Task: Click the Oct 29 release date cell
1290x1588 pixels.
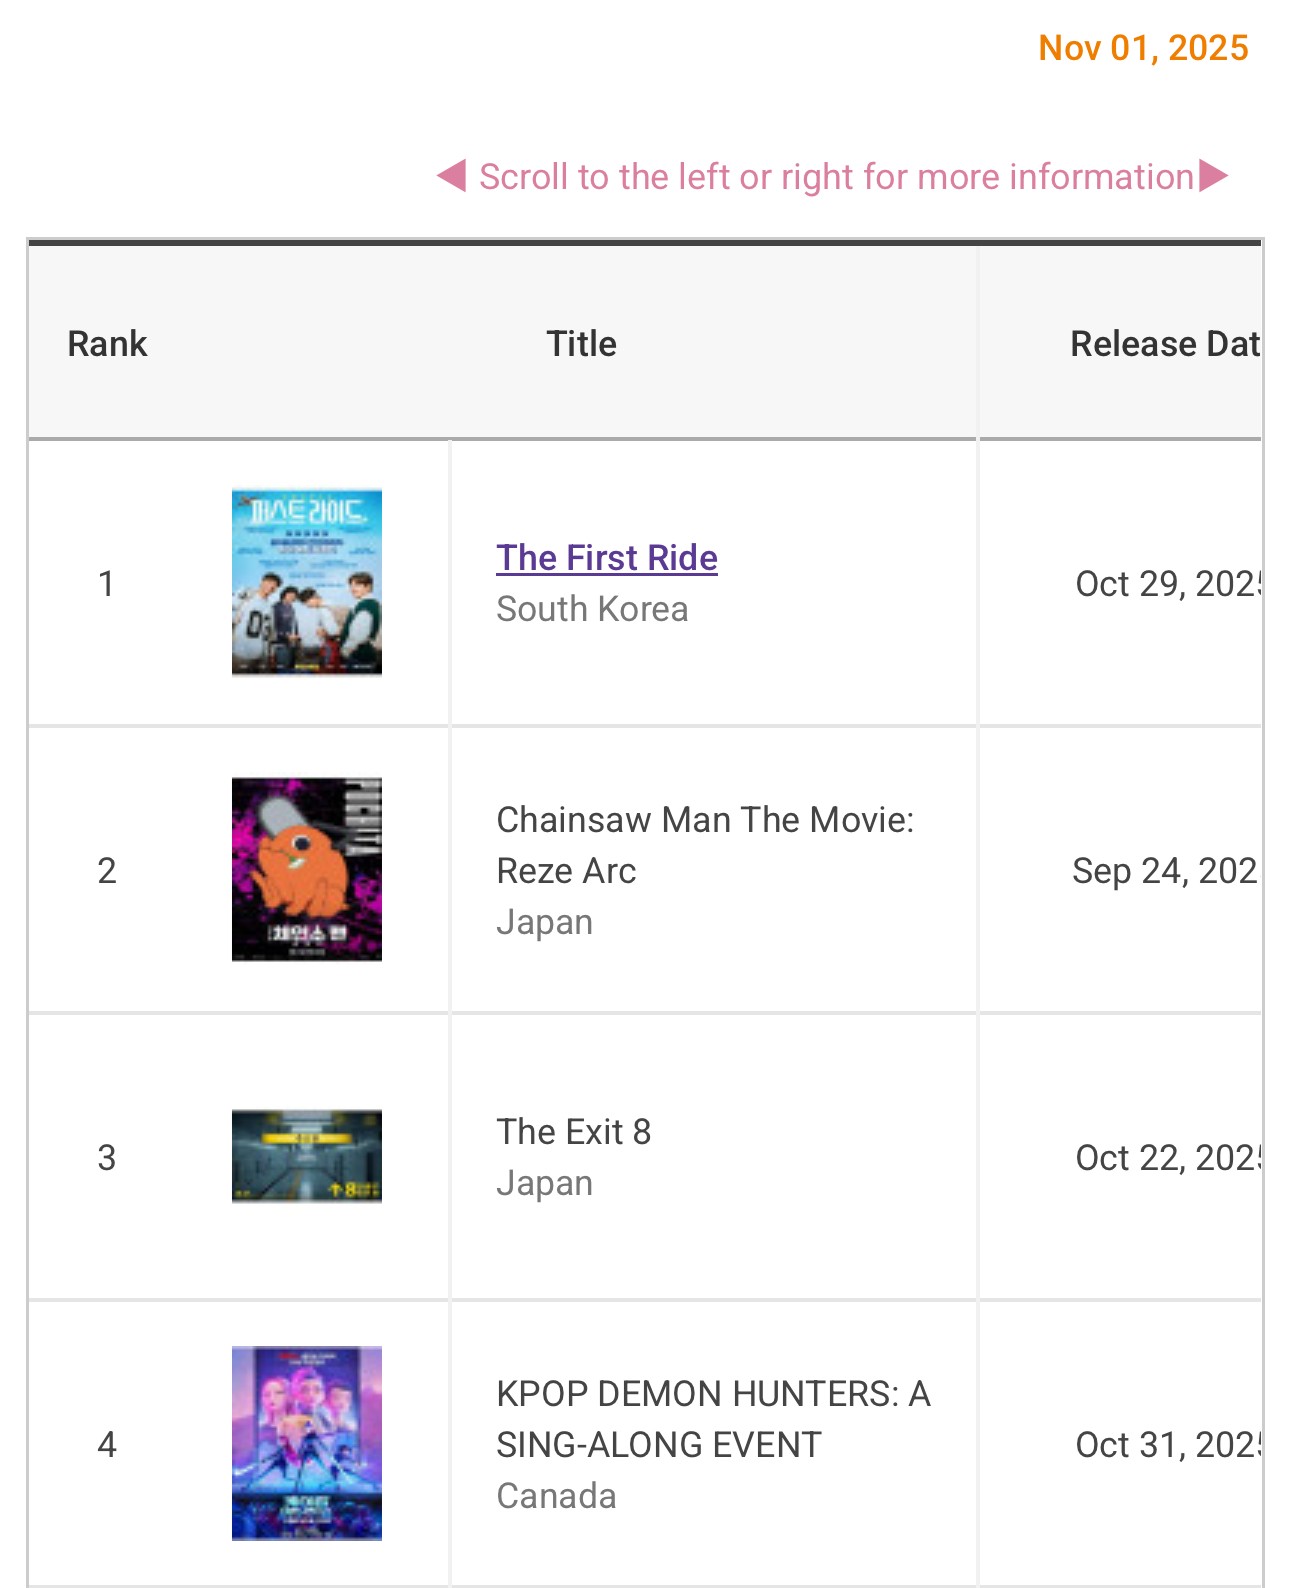Action: (1167, 584)
